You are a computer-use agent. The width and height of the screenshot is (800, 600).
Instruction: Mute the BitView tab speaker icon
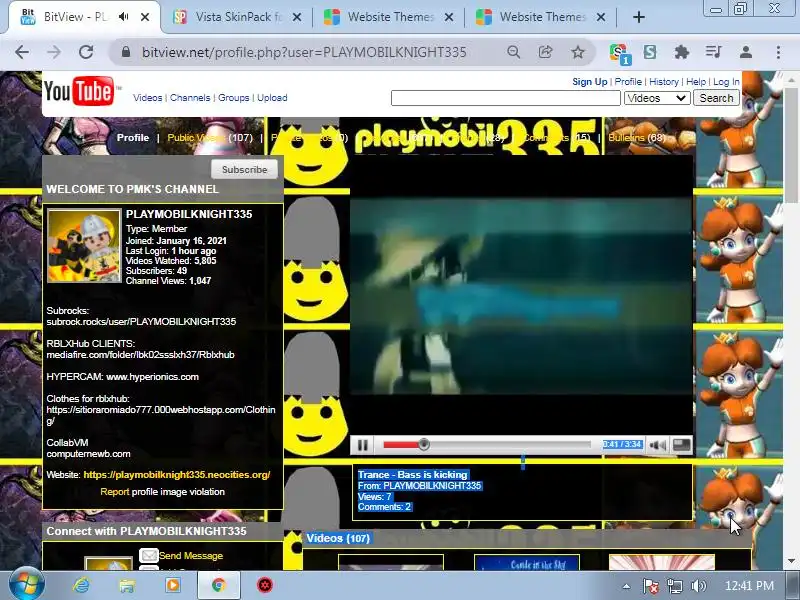[123, 17]
